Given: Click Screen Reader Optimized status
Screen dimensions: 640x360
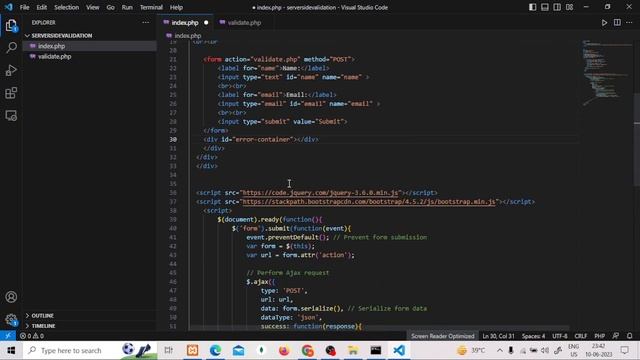Looking at the screenshot, I should click(443, 336).
